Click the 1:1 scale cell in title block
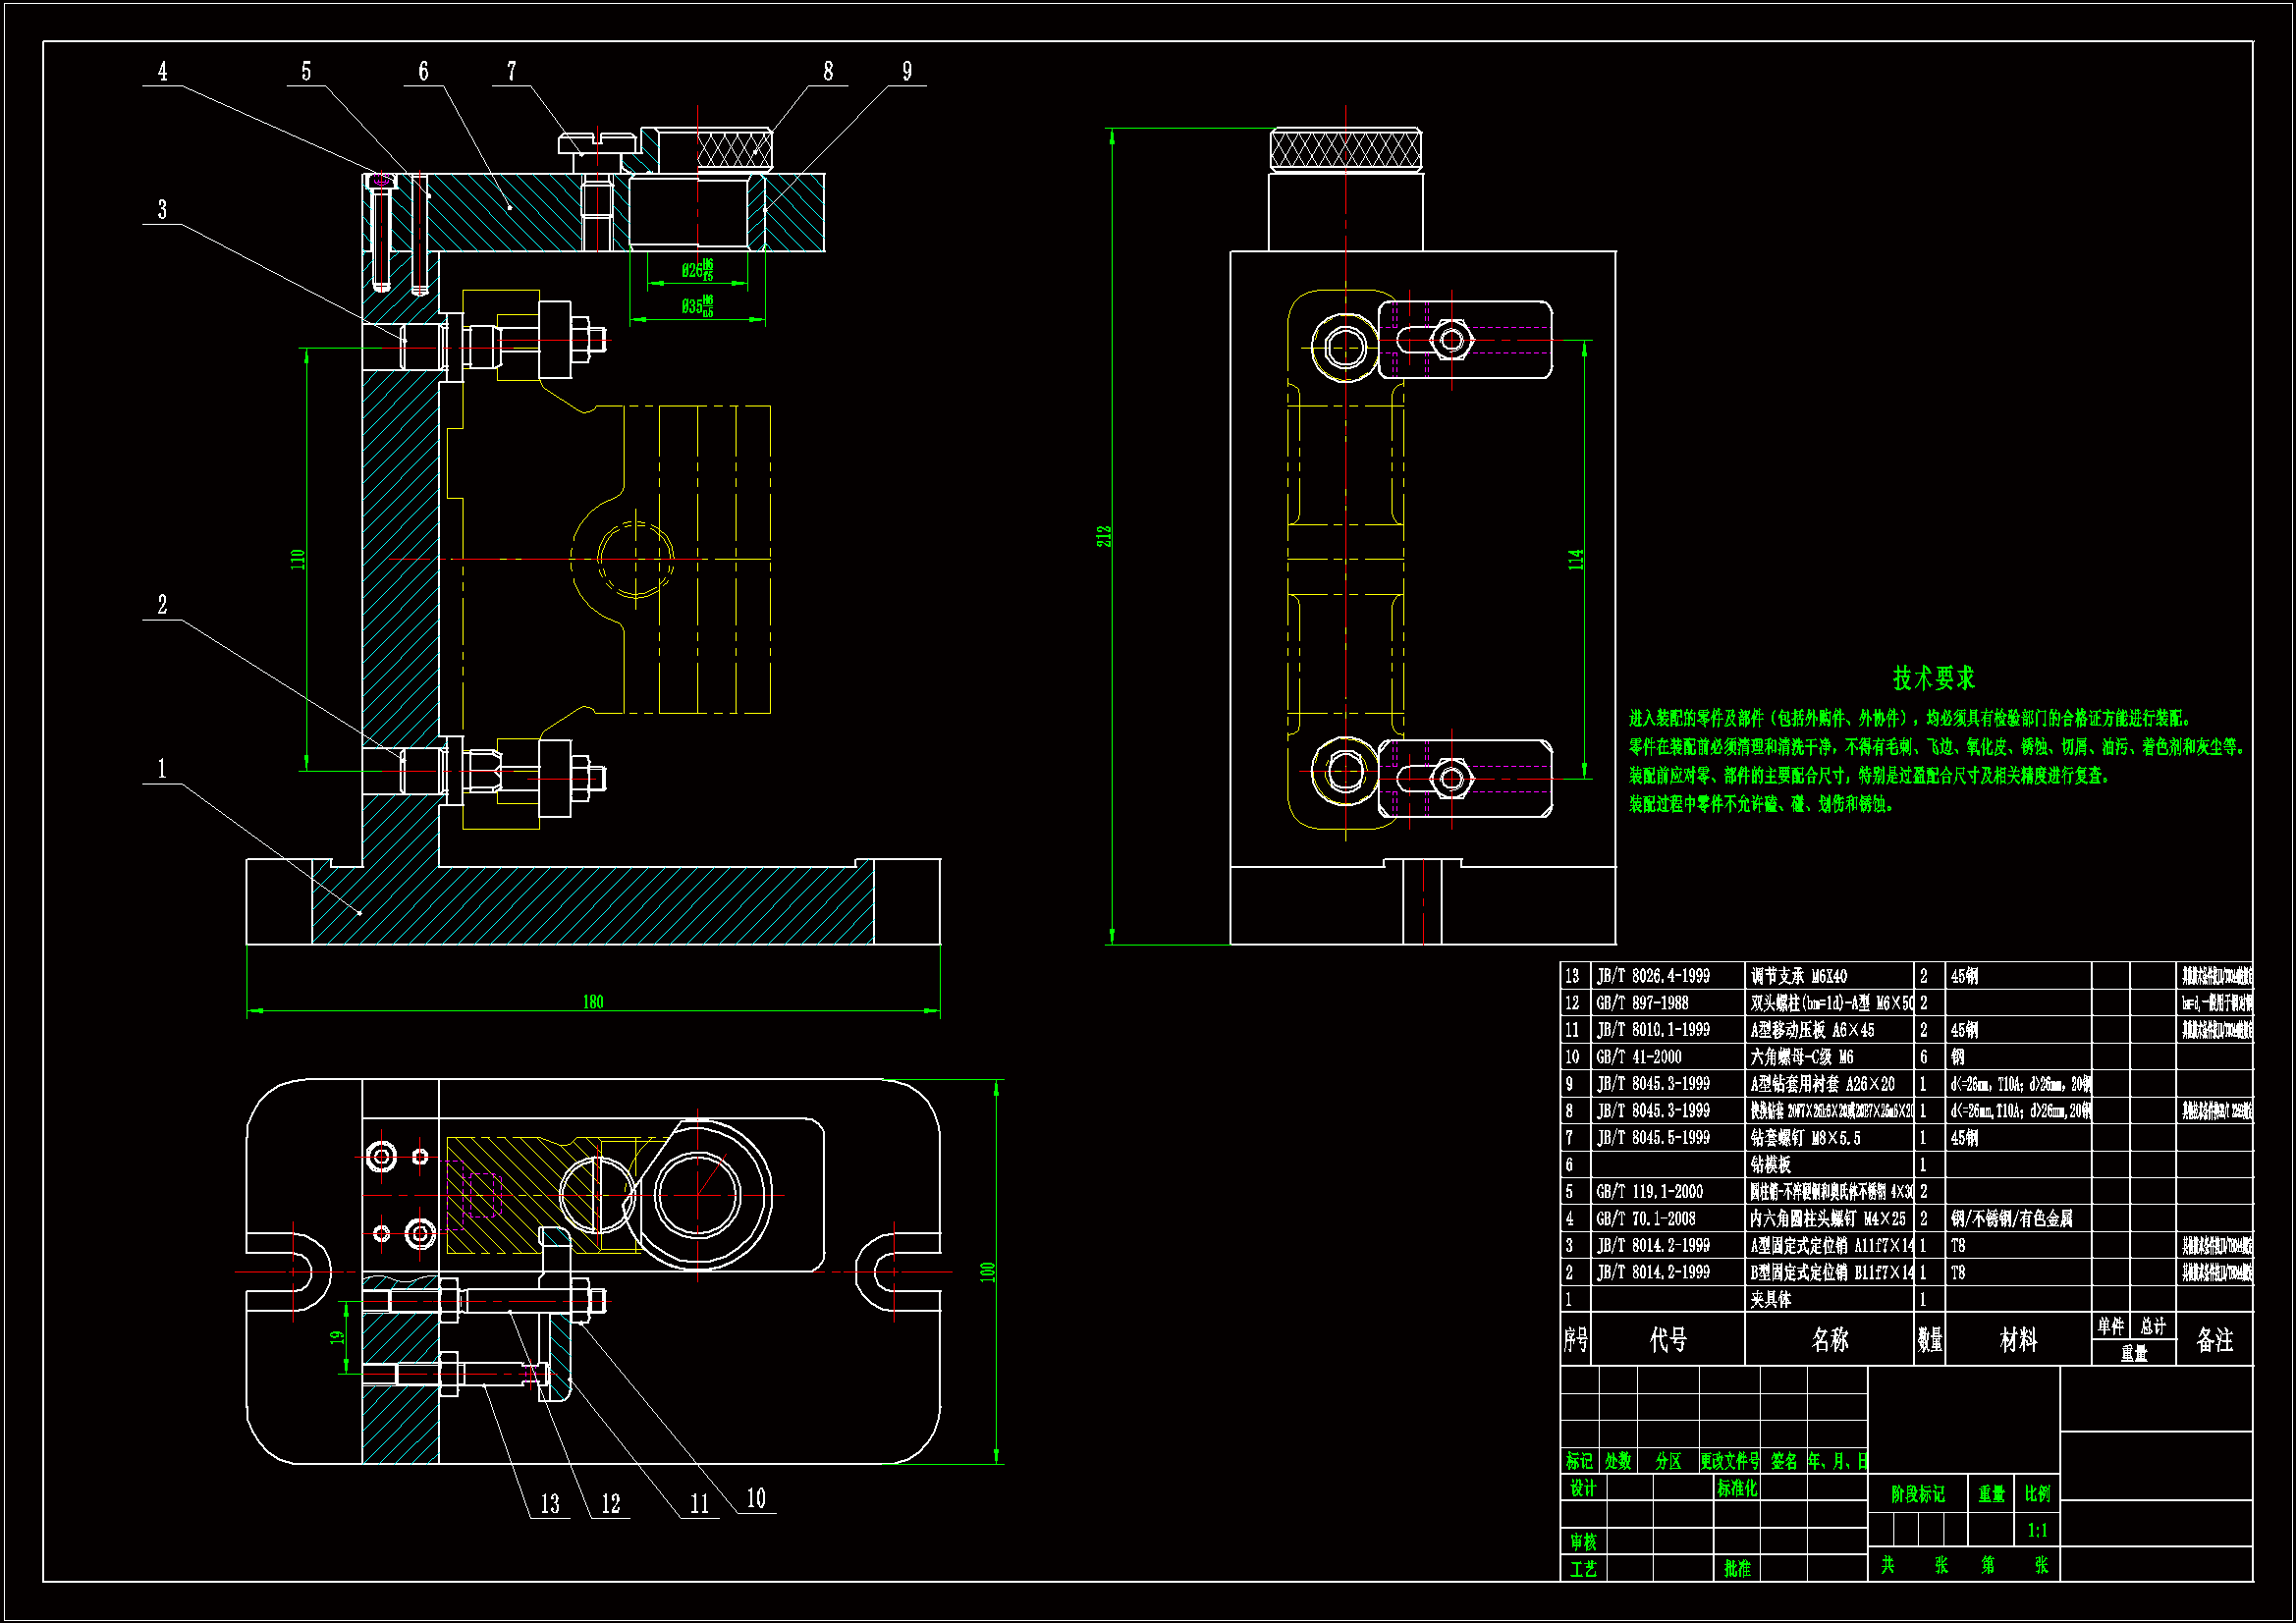The image size is (2296, 1623). (x=2037, y=1530)
